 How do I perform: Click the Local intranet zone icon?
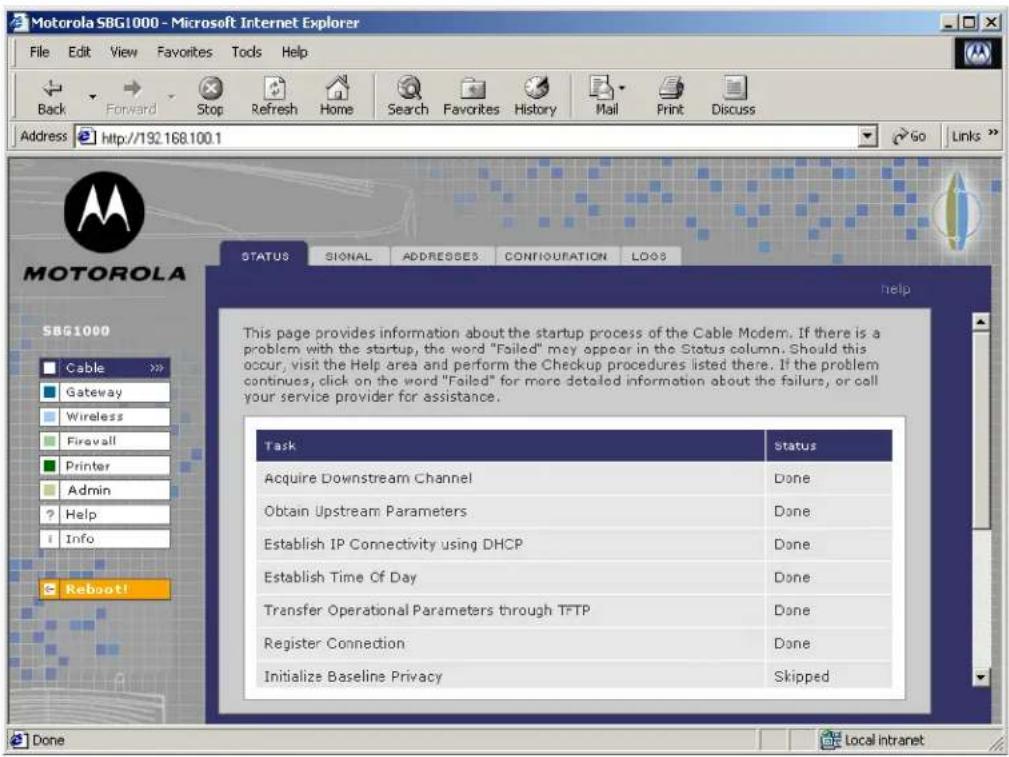click(830, 740)
